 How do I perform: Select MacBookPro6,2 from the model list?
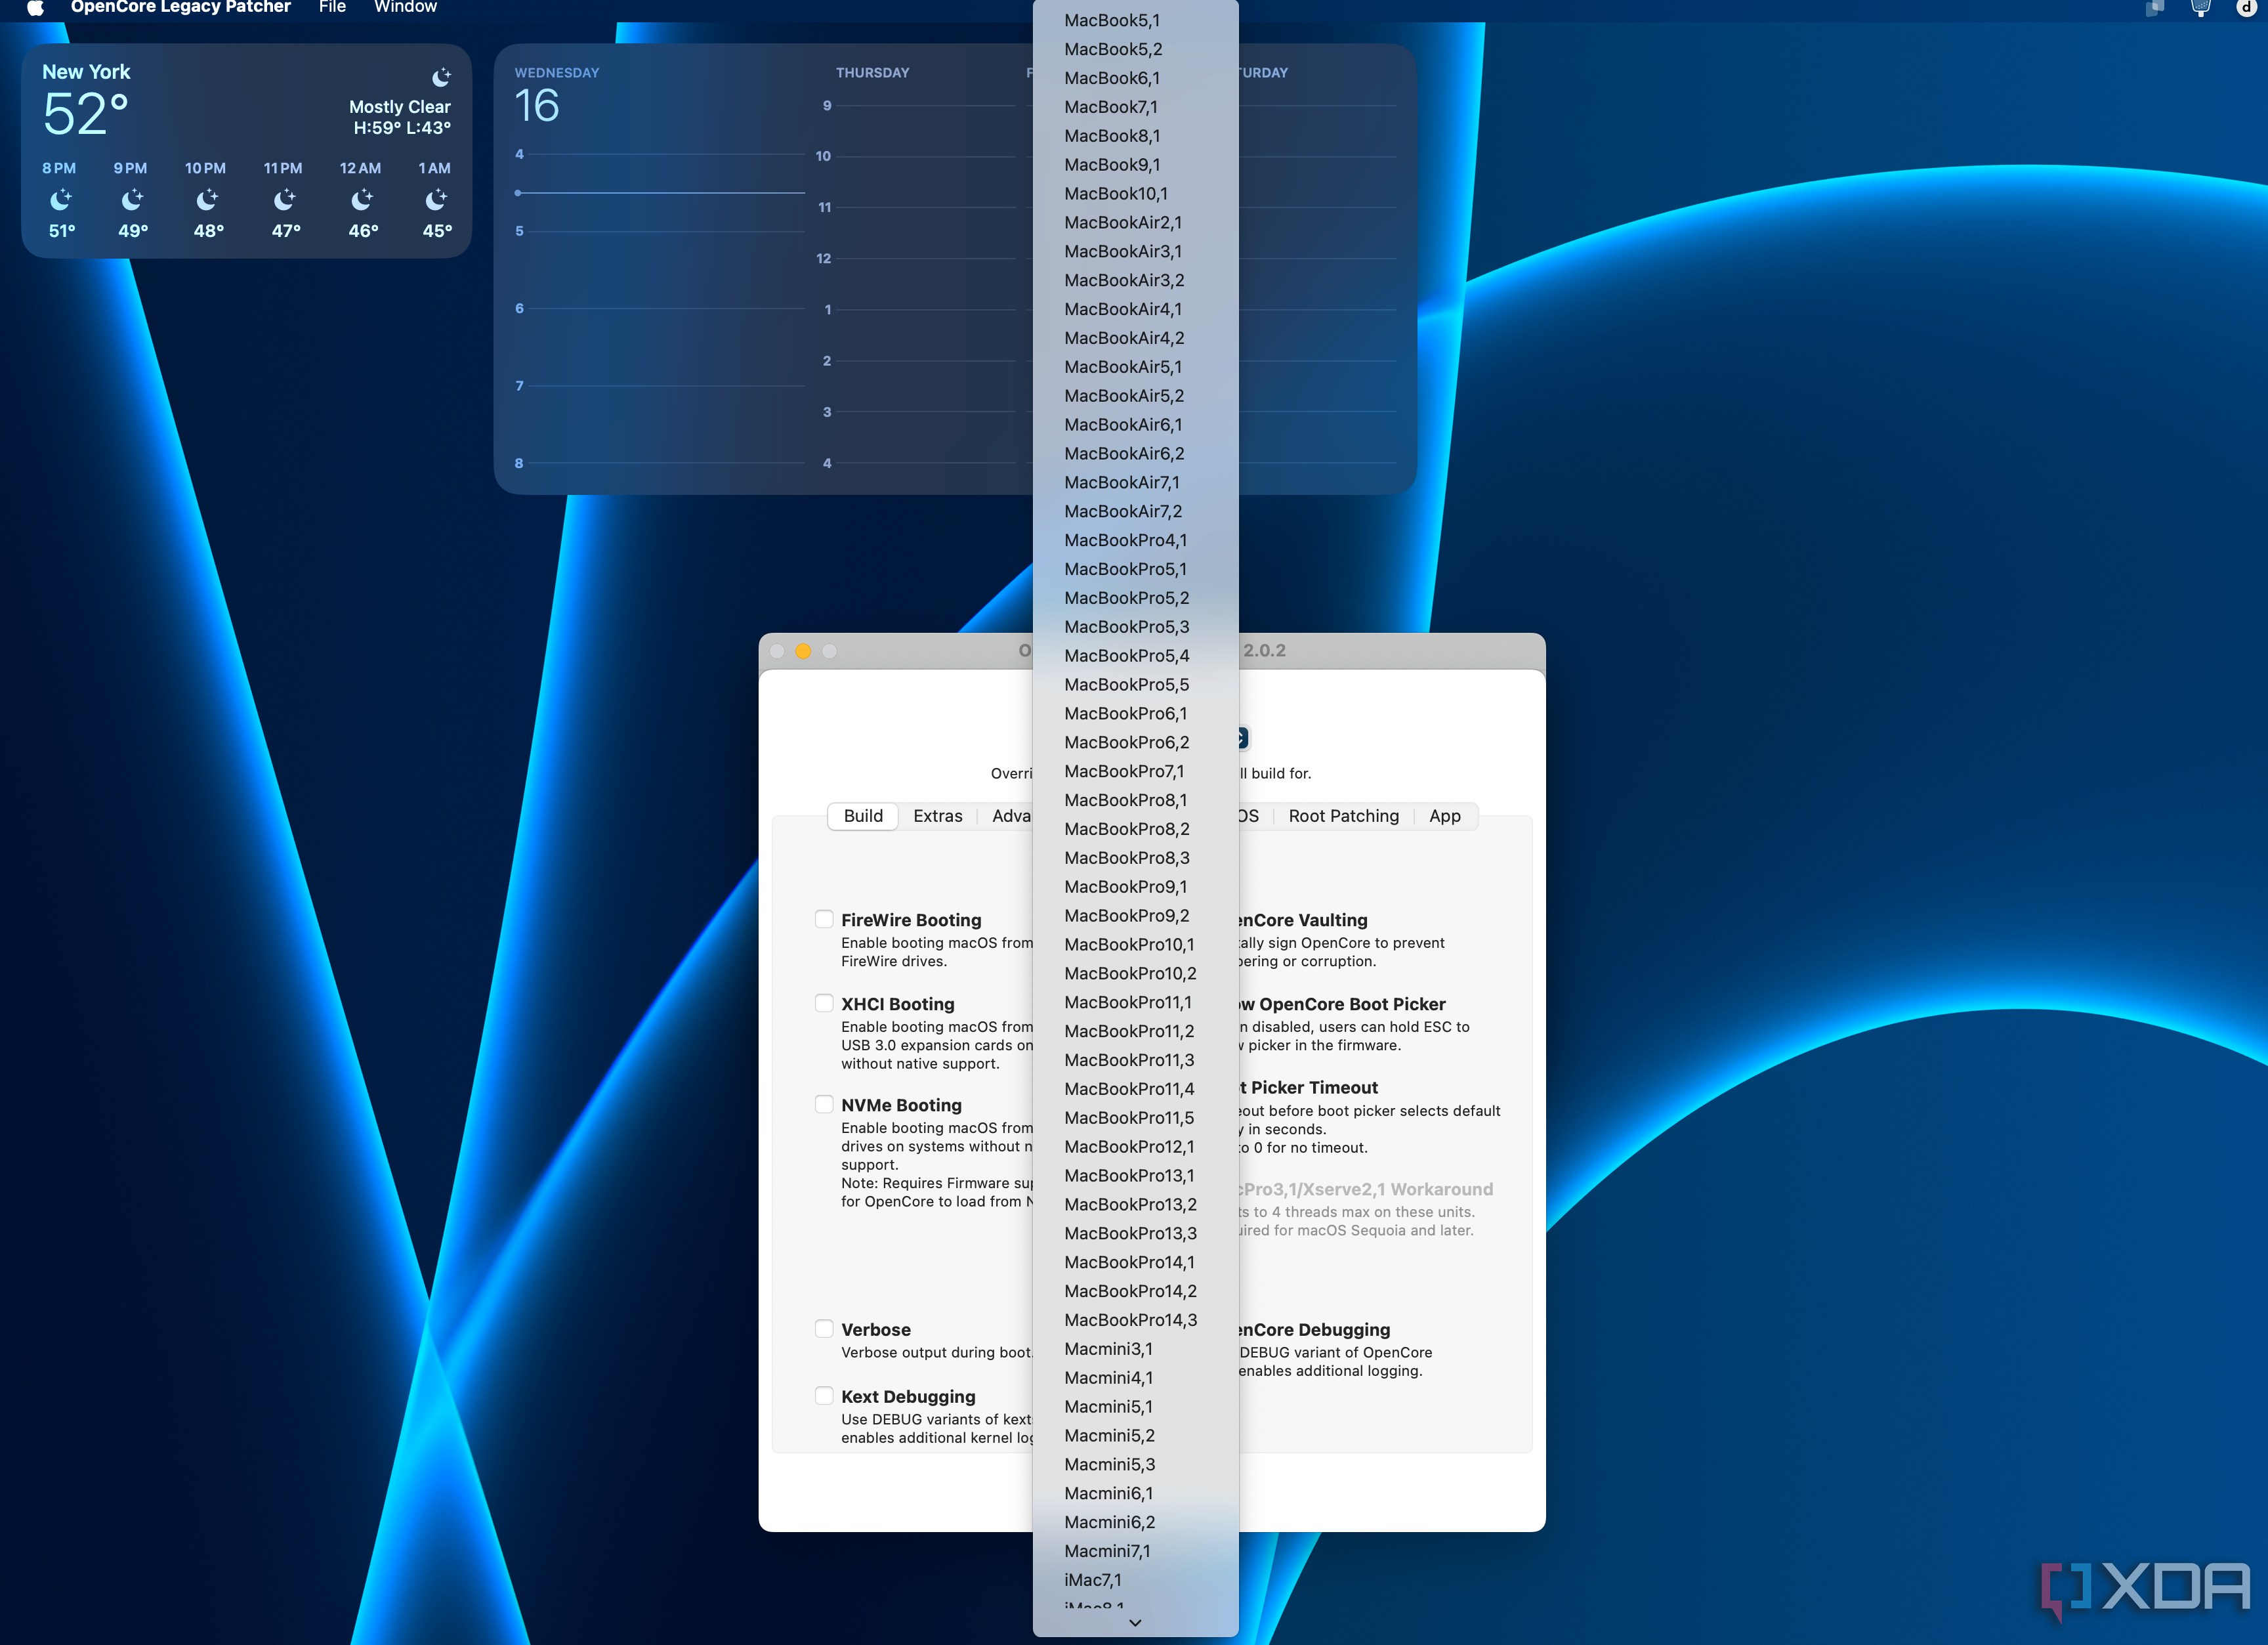[1135, 742]
